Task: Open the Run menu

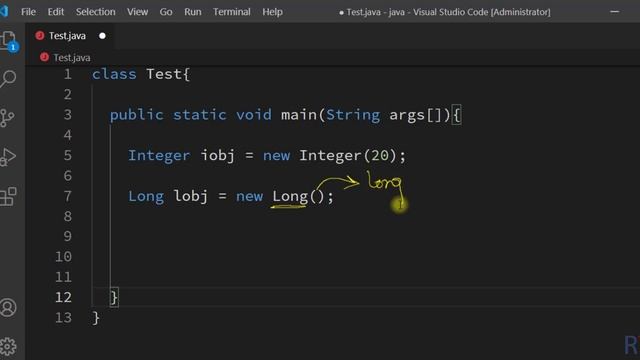Action: pos(193,12)
